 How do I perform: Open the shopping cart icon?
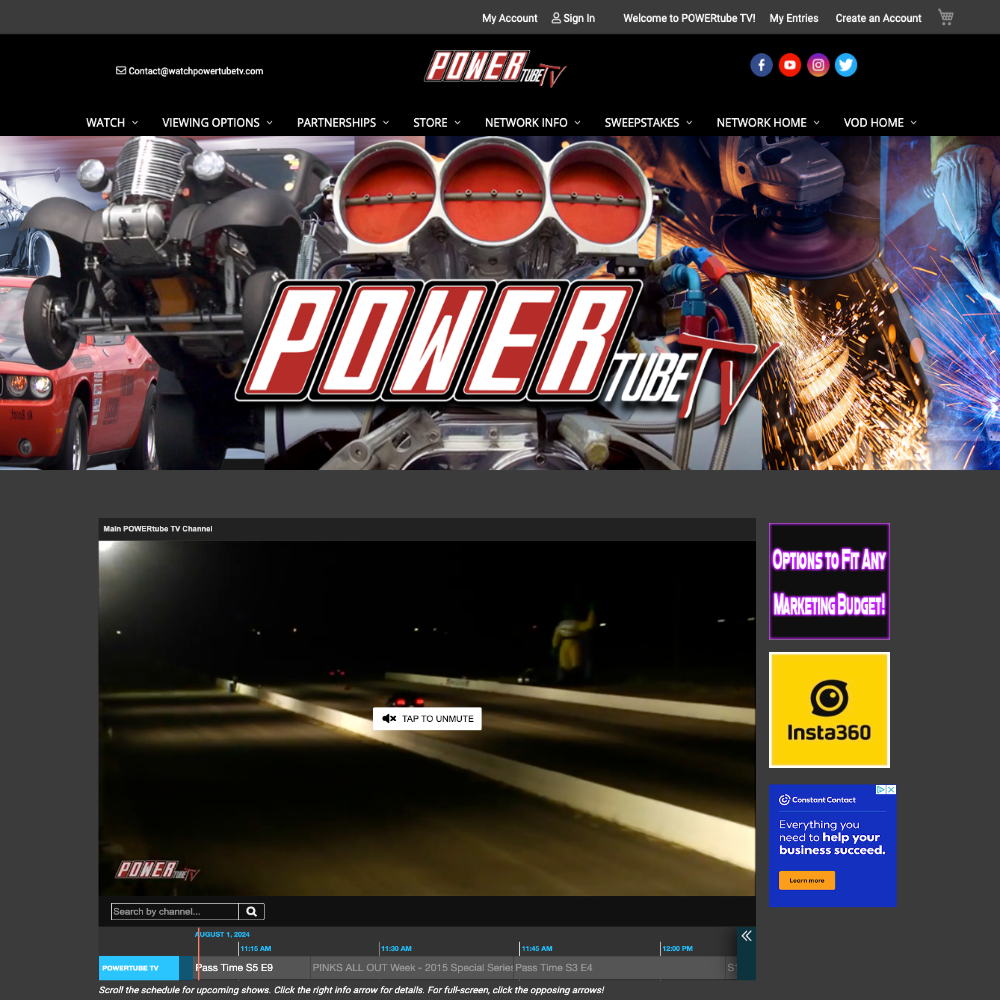point(945,17)
